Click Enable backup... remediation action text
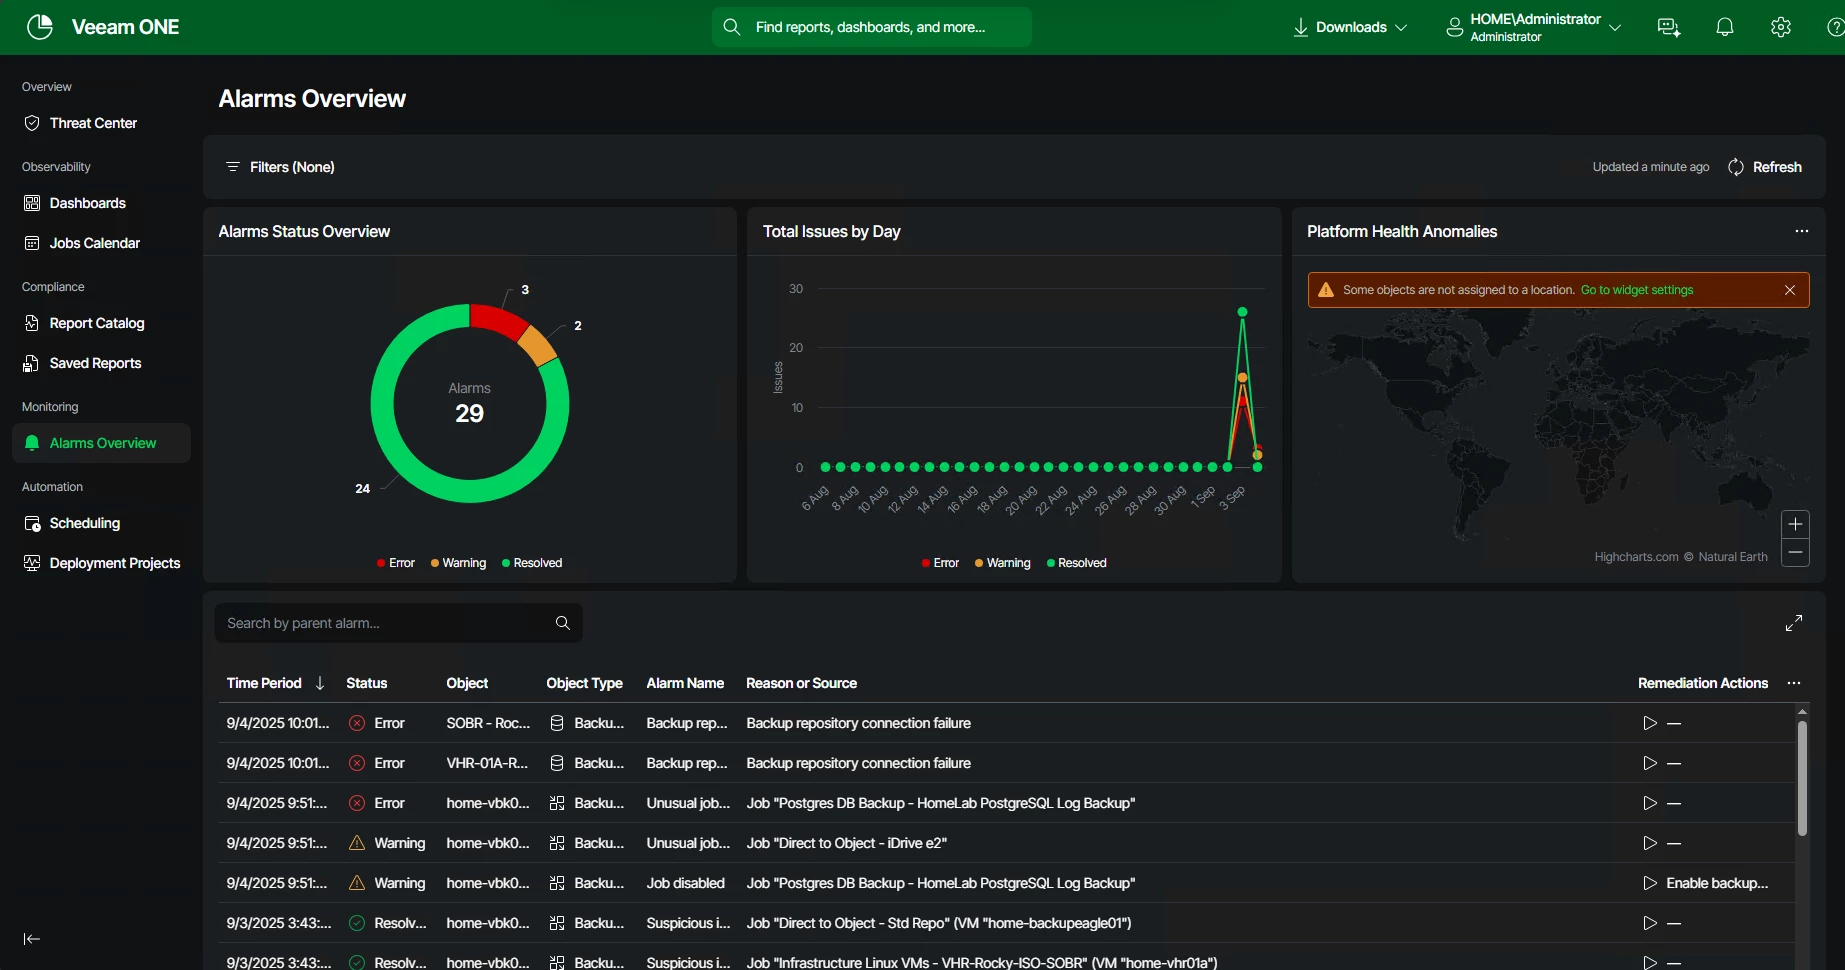This screenshot has height=970, width=1845. tap(1717, 883)
